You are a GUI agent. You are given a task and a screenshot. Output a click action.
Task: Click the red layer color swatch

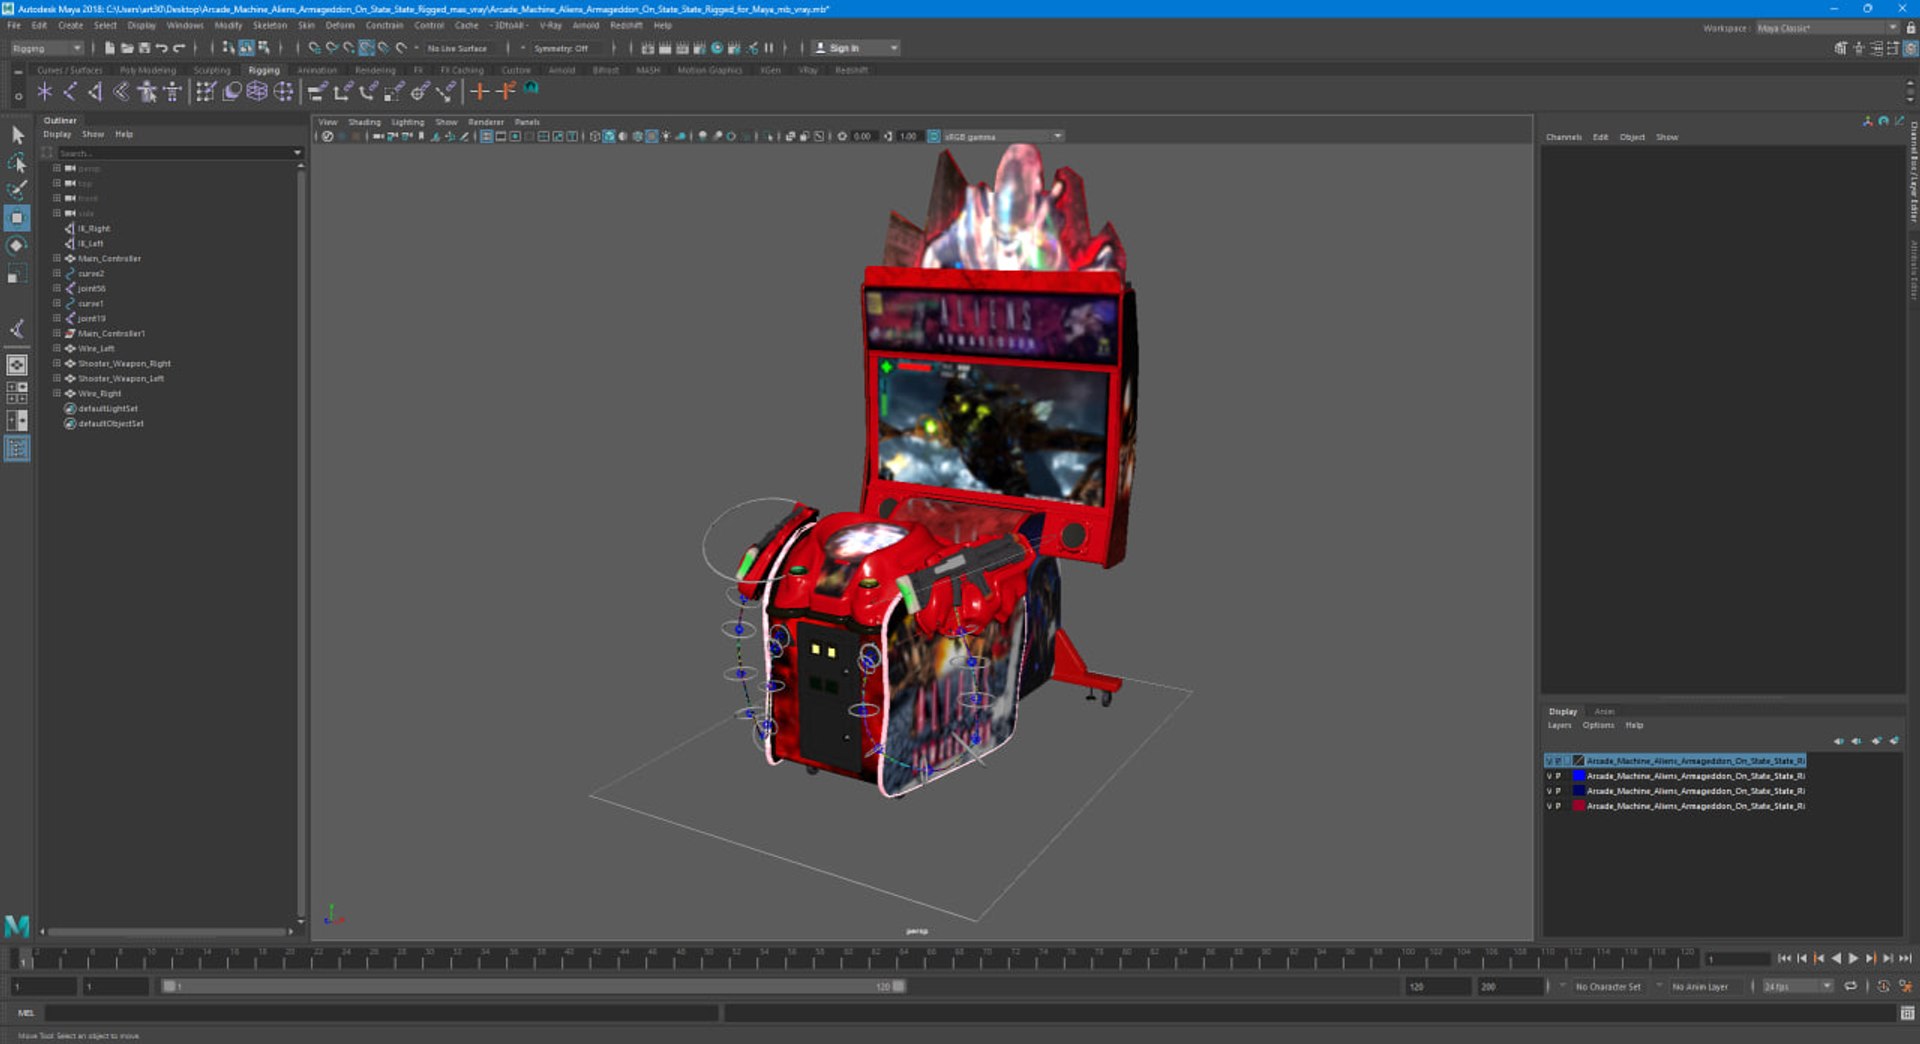click(x=1579, y=806)
